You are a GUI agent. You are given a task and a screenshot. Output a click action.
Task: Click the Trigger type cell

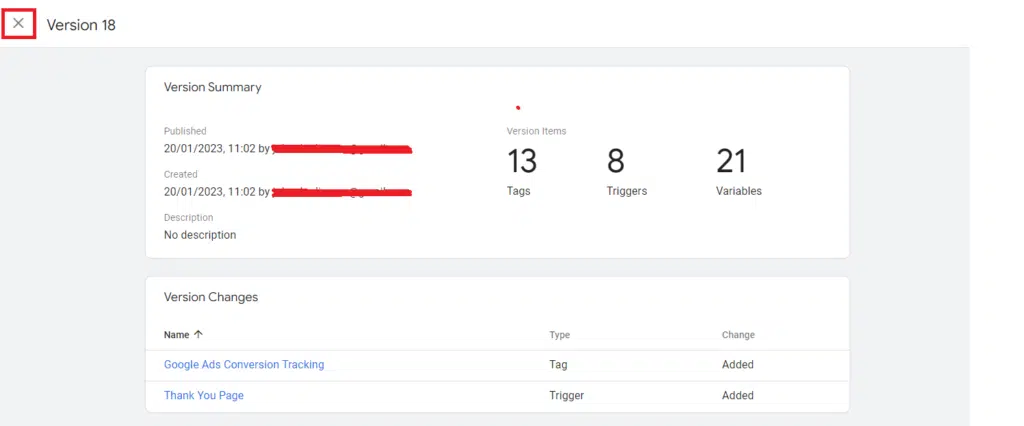coord(566,396)
